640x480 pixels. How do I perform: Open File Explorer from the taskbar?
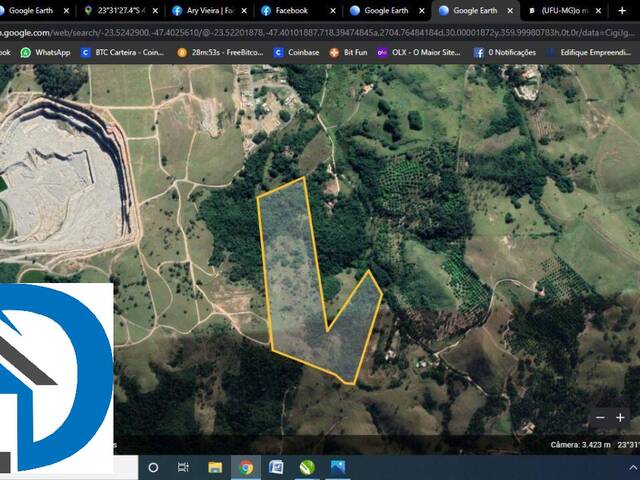pos(215,467)
